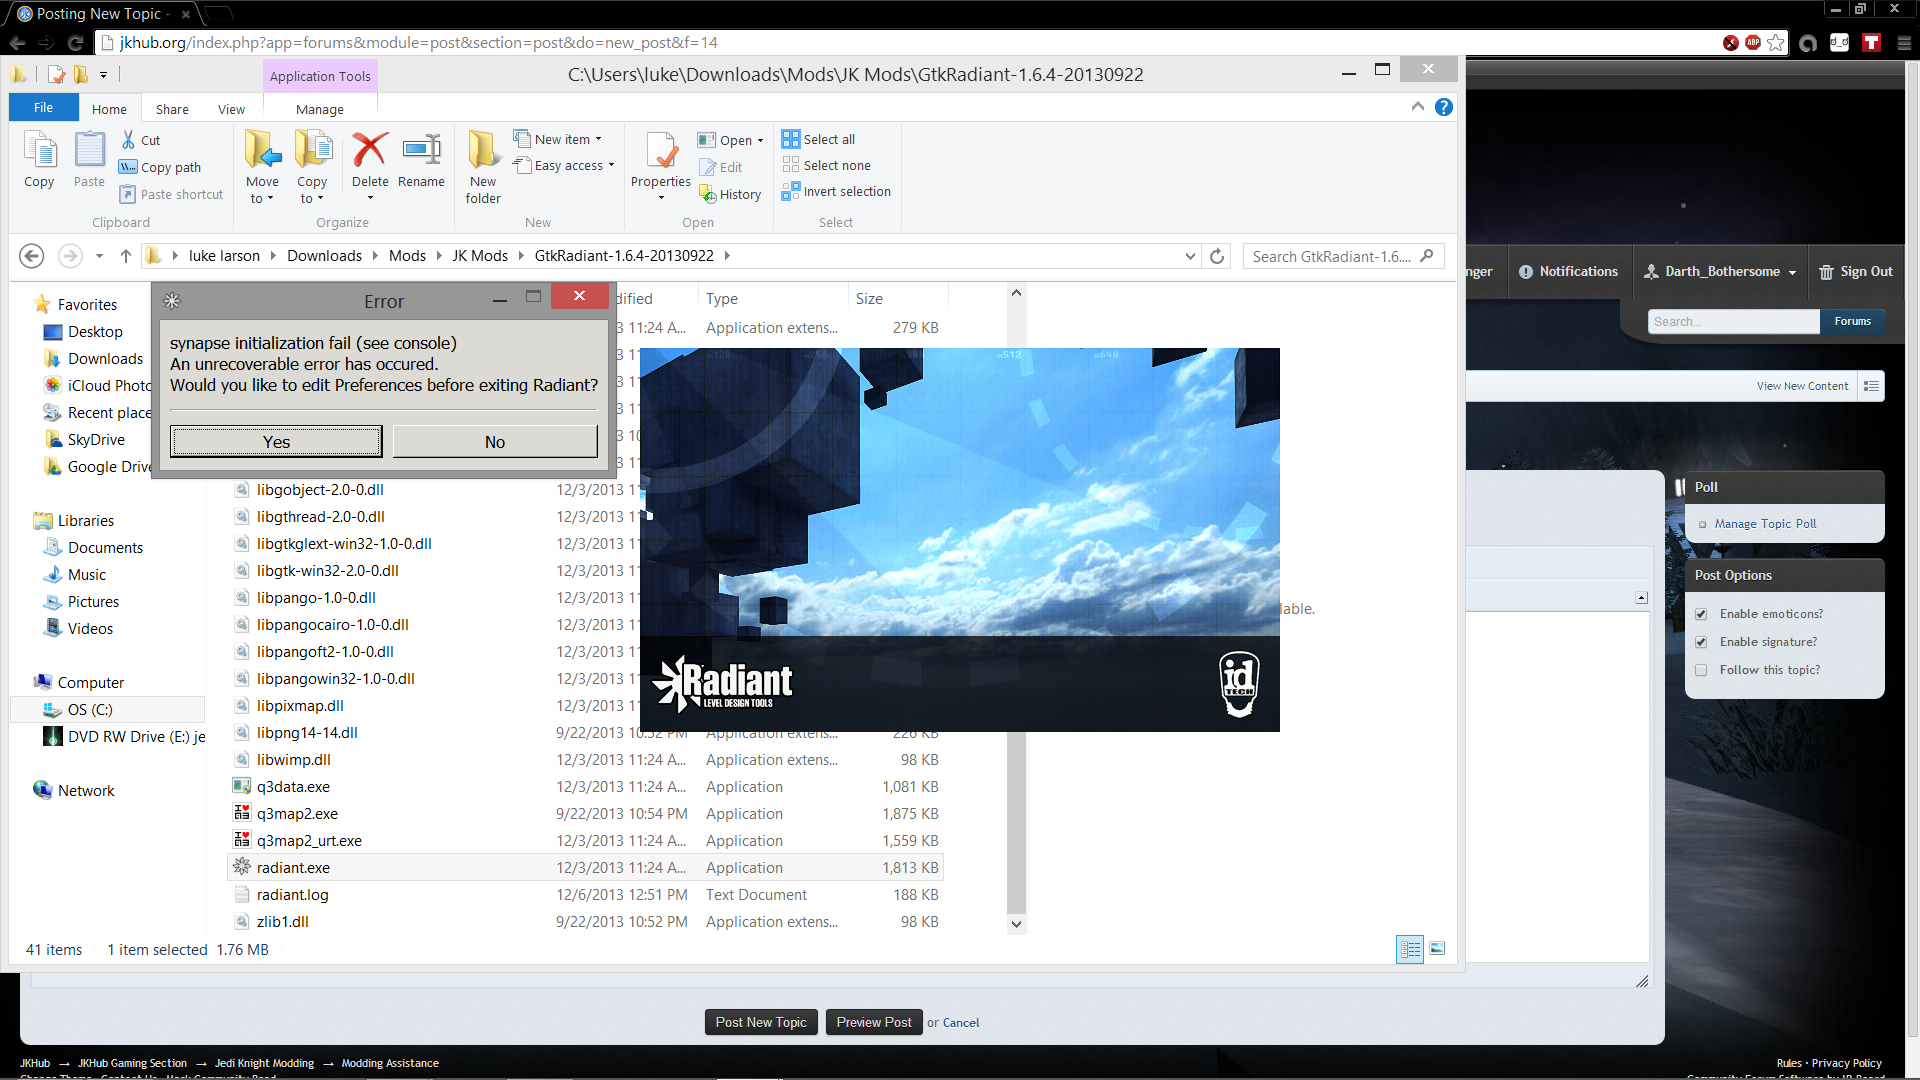1920x1080 pixels.
Task: Check Follow this topic checkbox
Action: (x=1701, y=670)
